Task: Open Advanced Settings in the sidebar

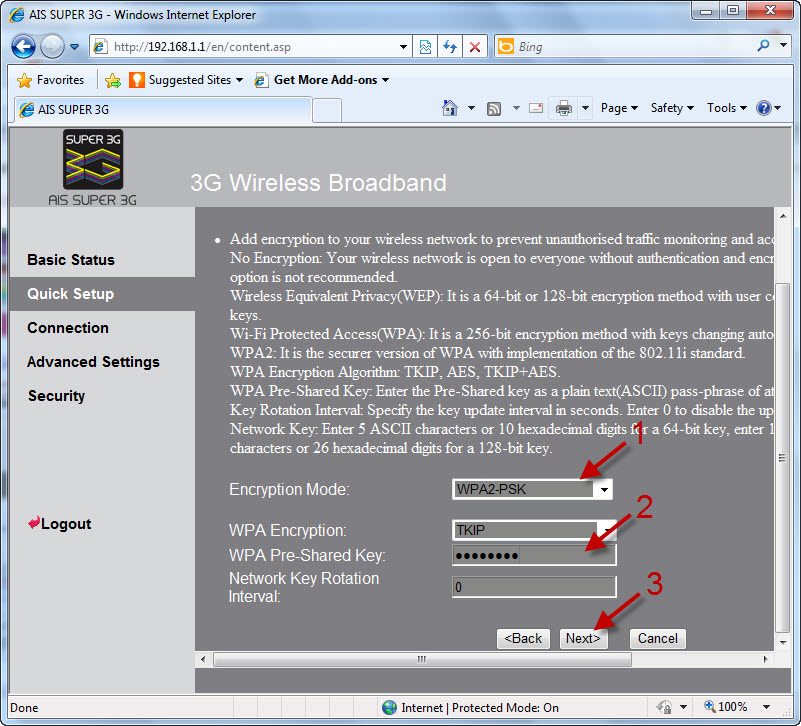Action: point(93,362)
